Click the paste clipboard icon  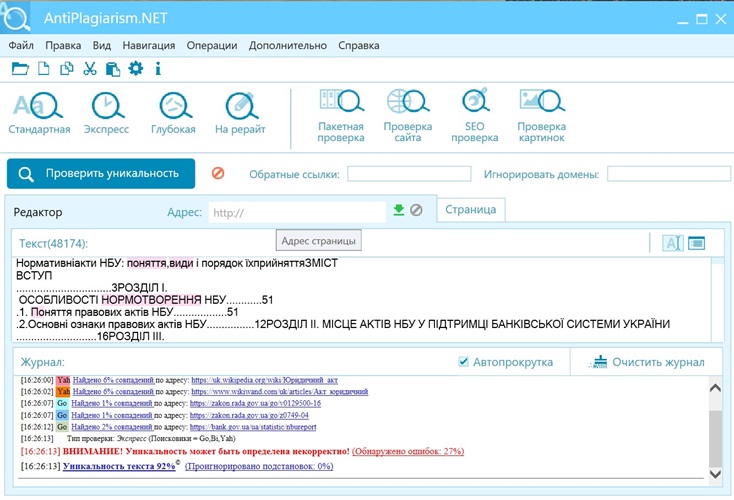pyautogui.click(x=112, y=69)
